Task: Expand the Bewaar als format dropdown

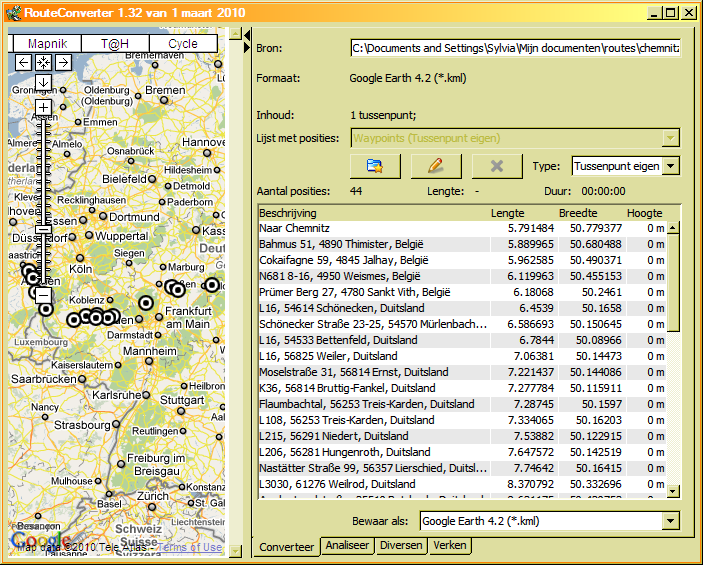Action: coord(670,521)
